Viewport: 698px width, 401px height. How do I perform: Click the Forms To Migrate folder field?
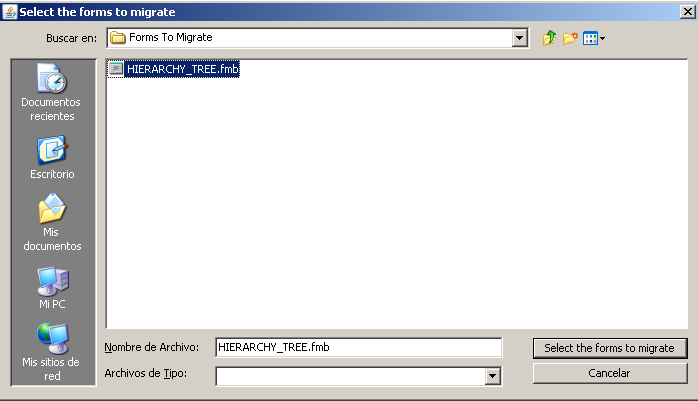tap(310, 38)
